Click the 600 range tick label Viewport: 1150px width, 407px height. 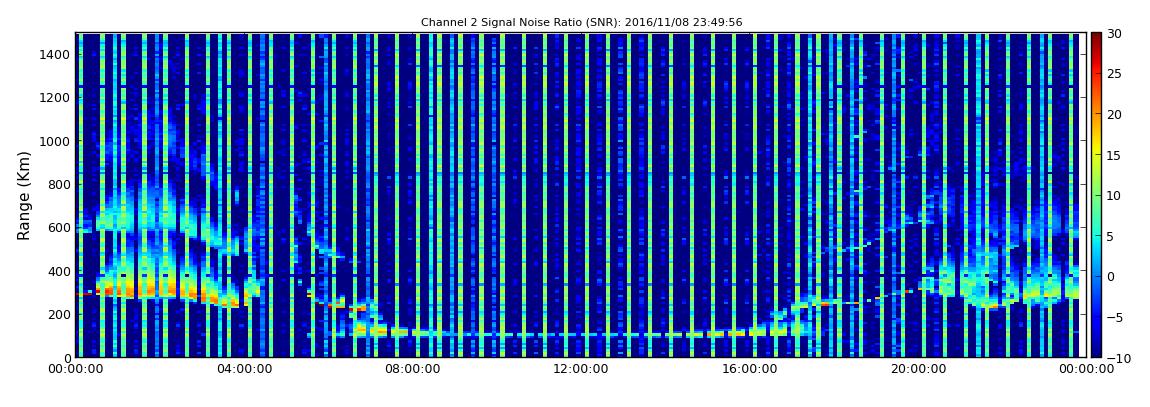pos(59,227)
